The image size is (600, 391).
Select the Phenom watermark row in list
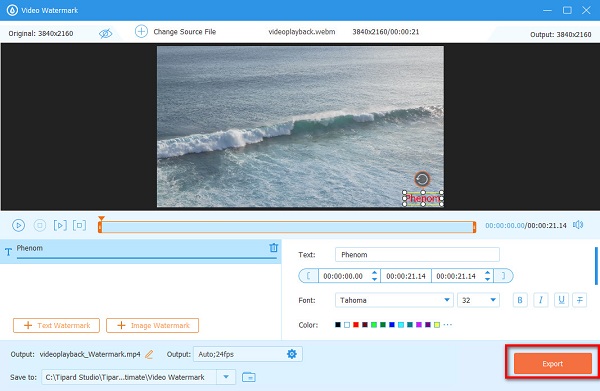click(x=140, y=251)
